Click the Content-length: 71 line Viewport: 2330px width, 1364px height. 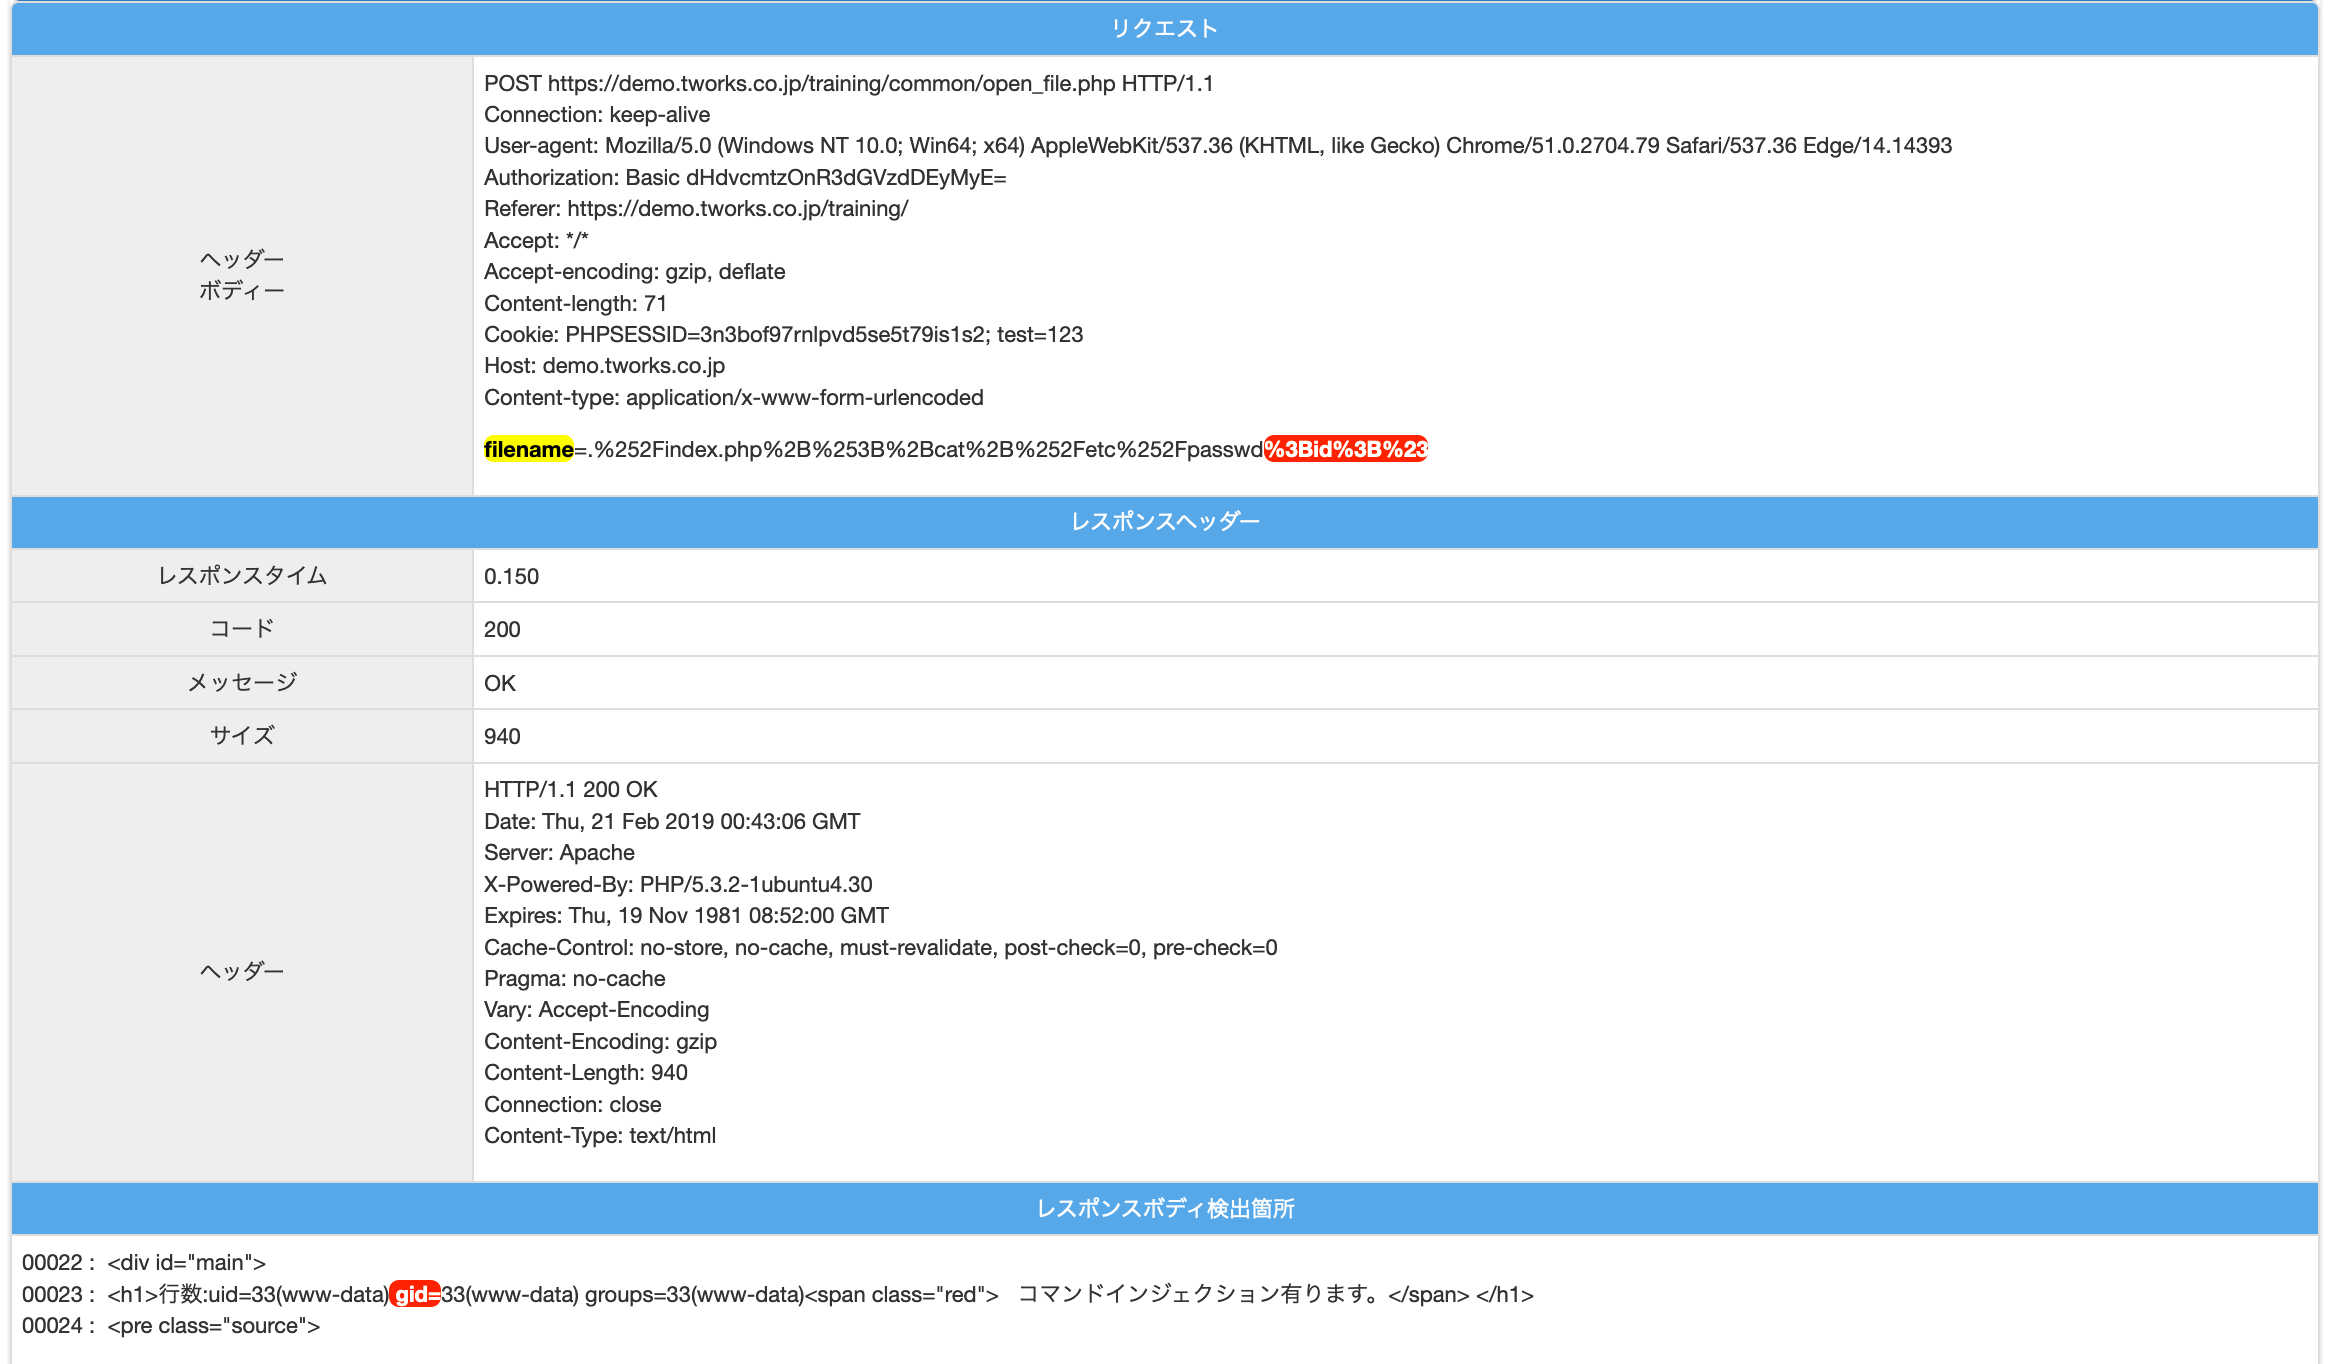575,303
